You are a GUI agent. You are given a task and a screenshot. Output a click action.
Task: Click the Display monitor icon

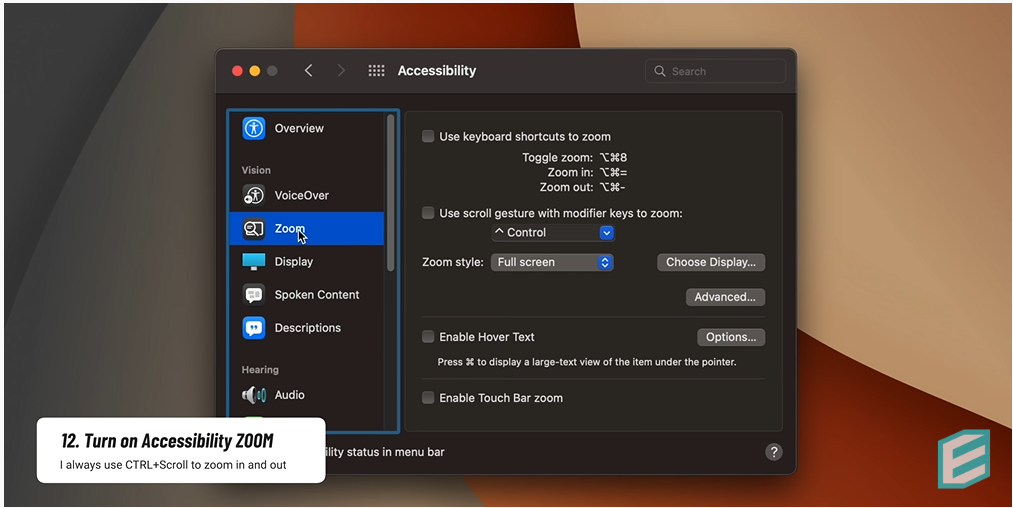(253, 261)
